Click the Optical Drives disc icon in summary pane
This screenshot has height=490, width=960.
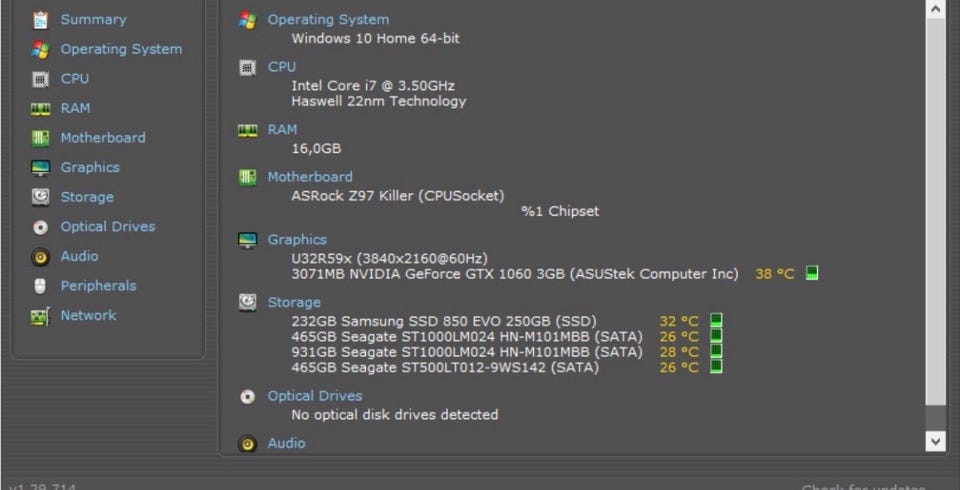247,397
